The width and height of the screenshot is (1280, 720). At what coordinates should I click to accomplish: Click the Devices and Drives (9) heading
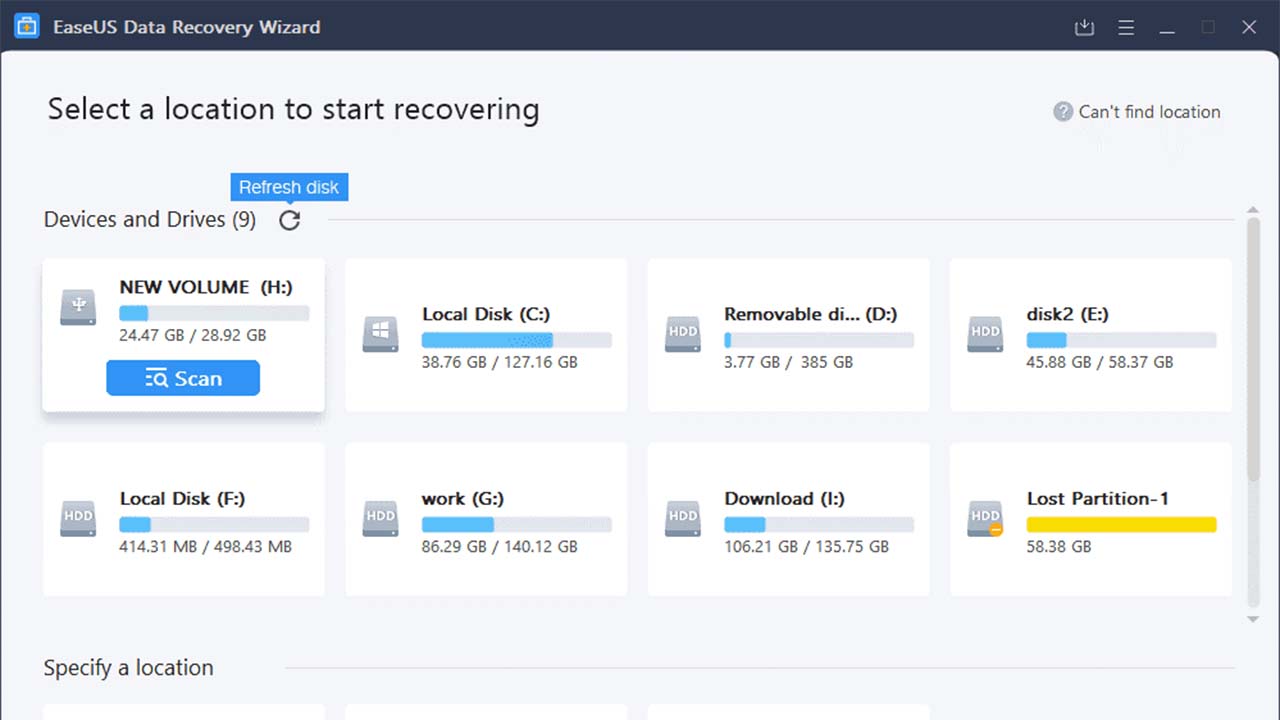pos(150,220)
